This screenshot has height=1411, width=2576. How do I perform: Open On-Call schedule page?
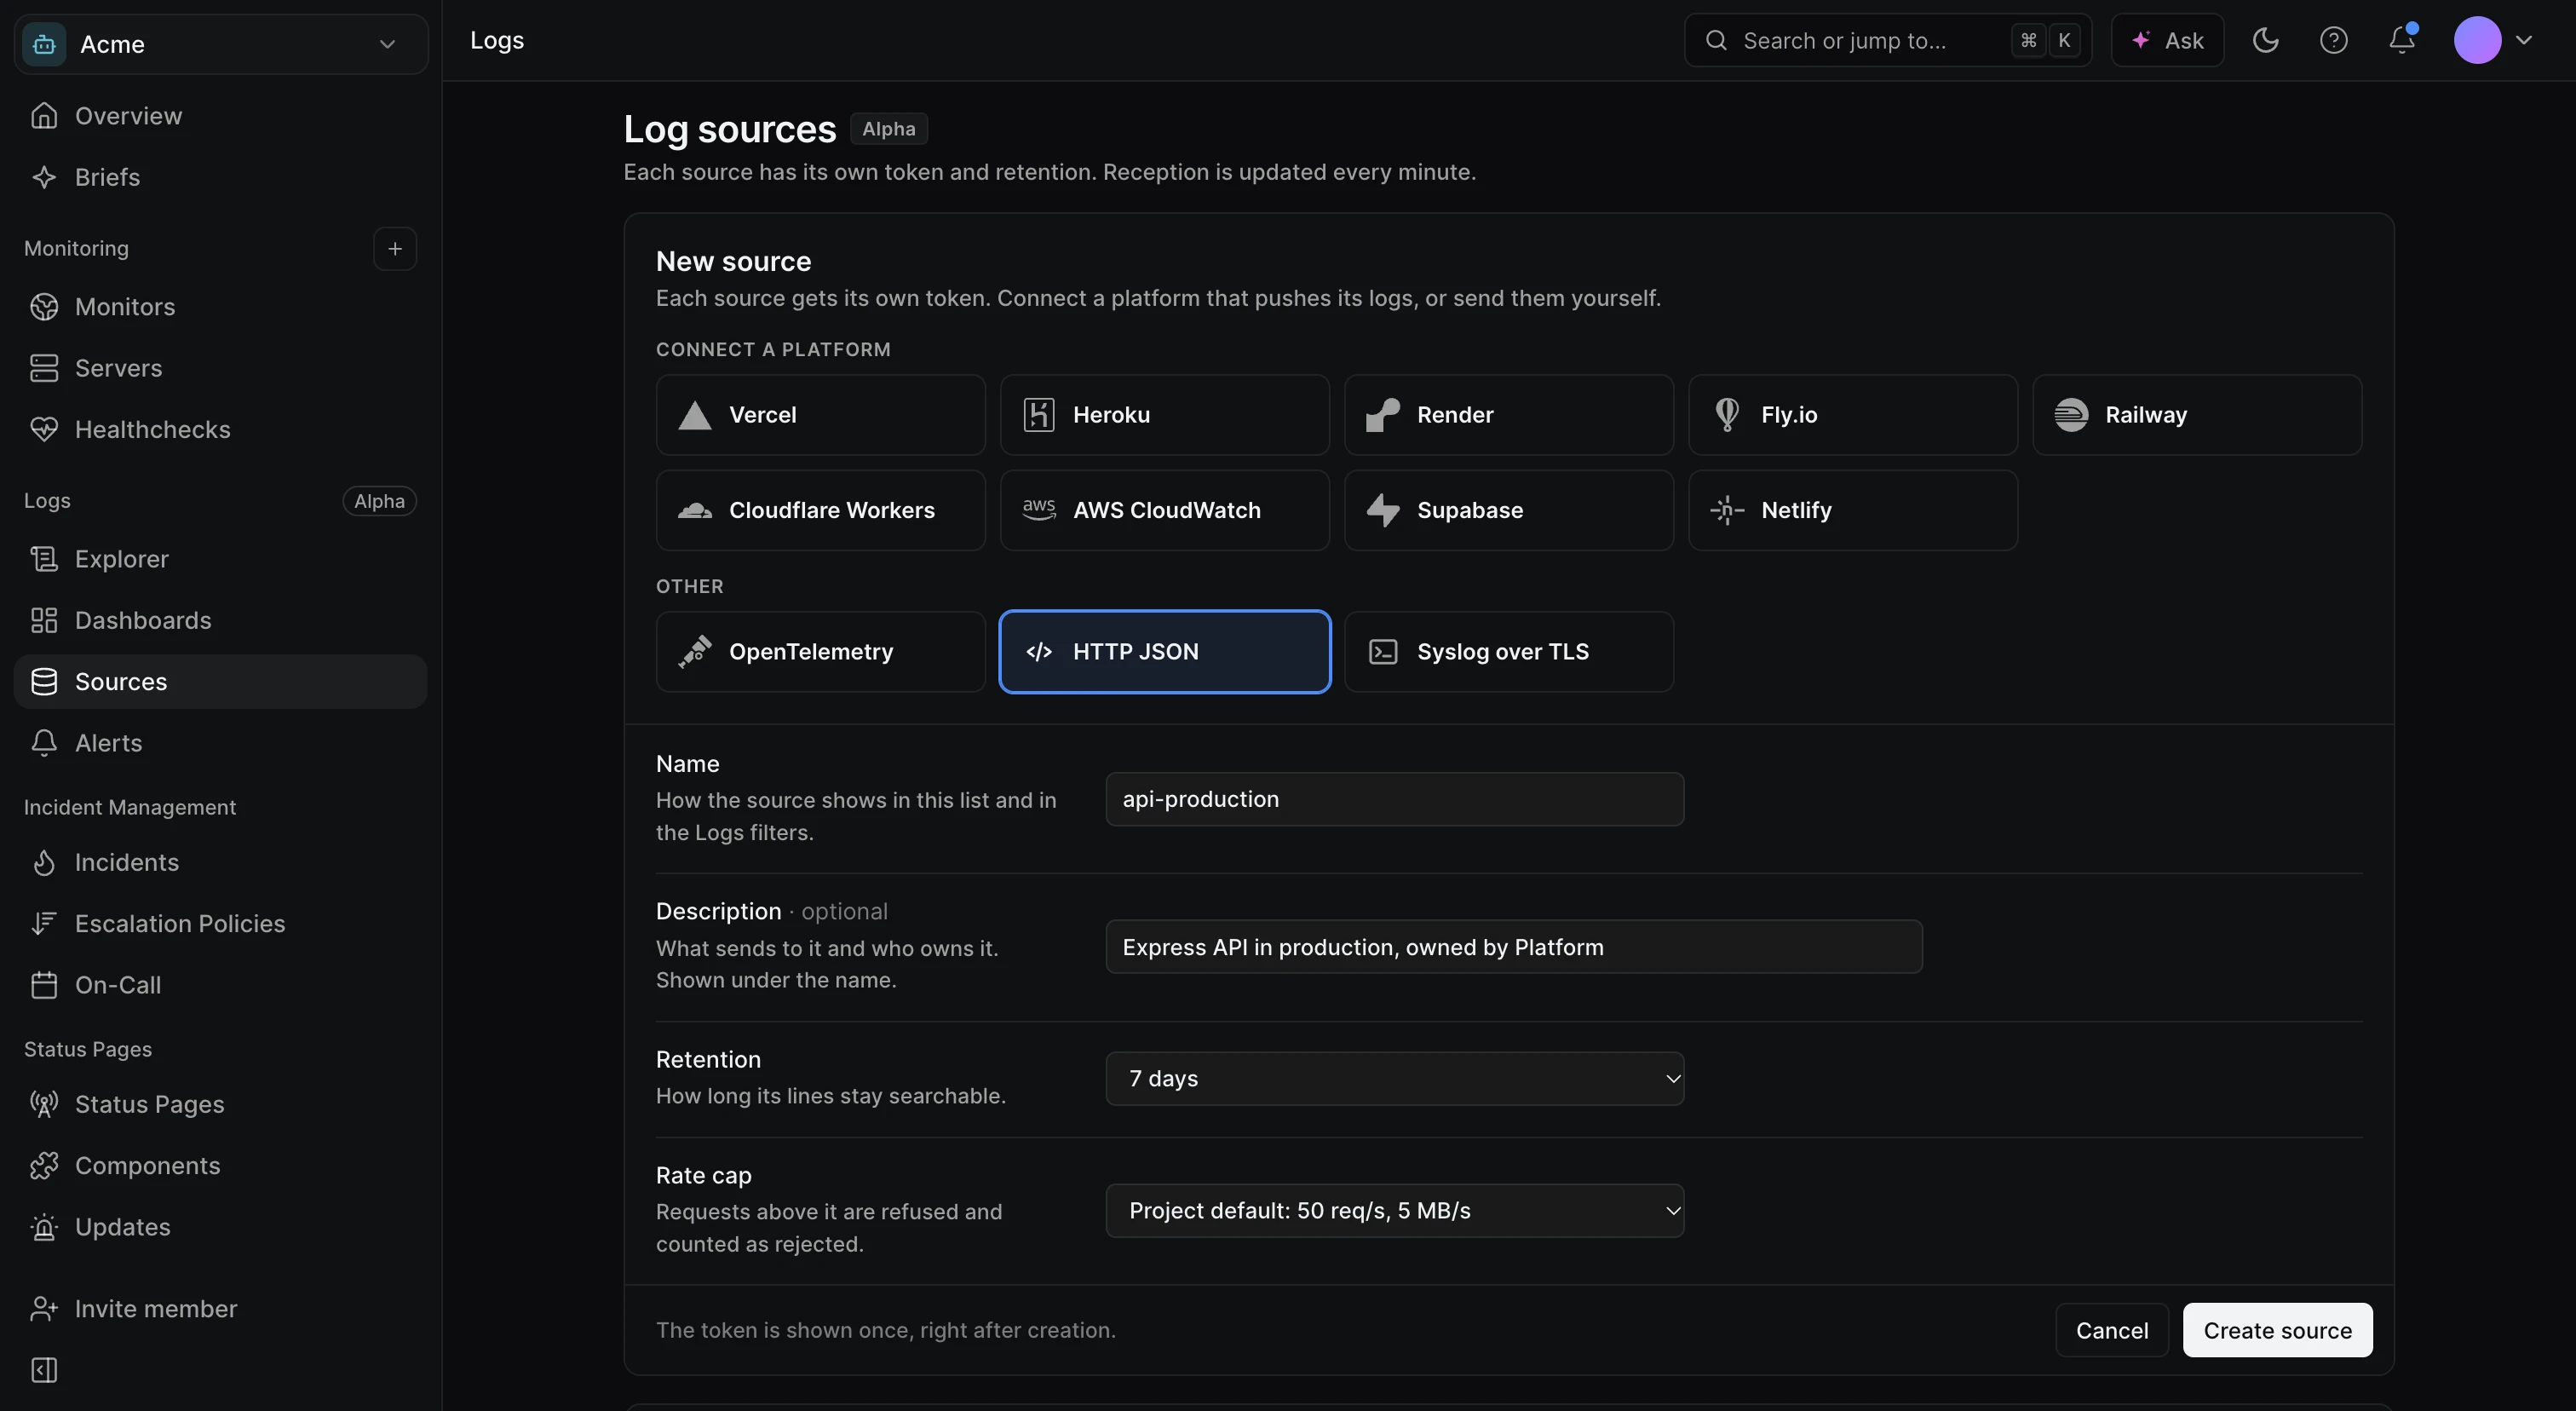(221, 985)
